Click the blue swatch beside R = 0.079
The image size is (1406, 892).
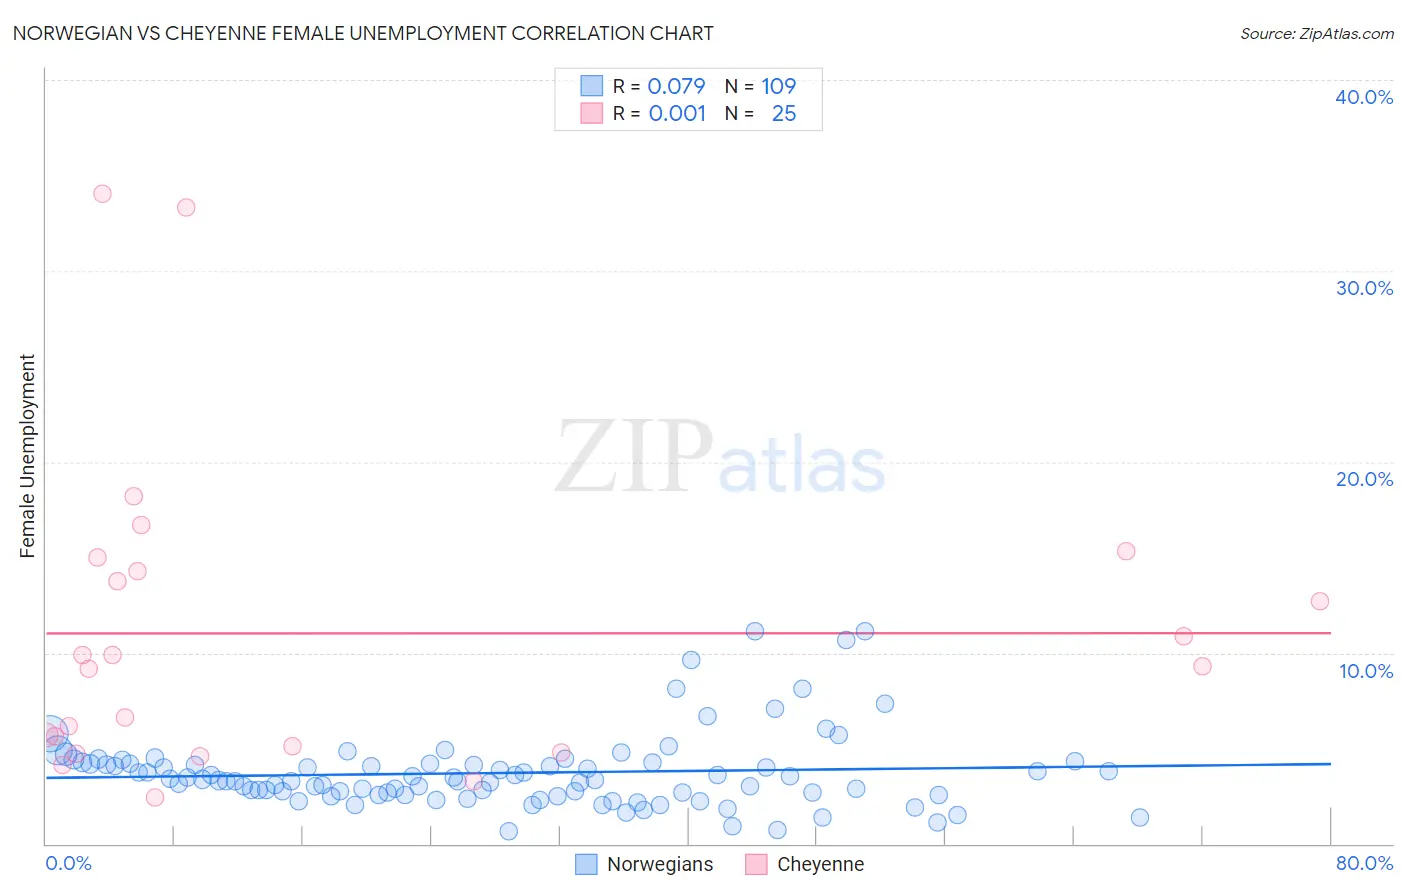point(592,86)
